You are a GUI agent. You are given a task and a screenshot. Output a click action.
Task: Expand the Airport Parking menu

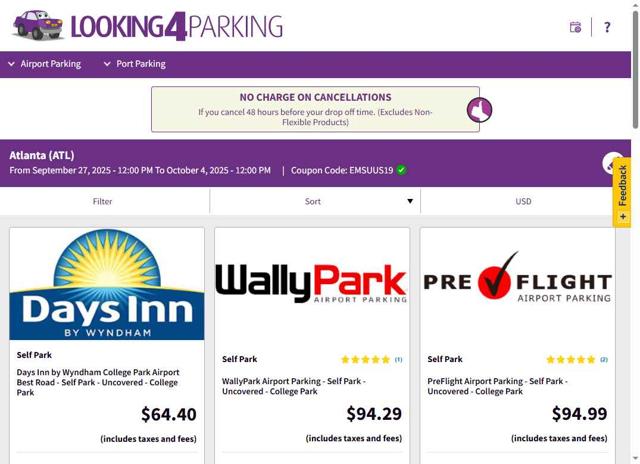click(x=44, y=64)
